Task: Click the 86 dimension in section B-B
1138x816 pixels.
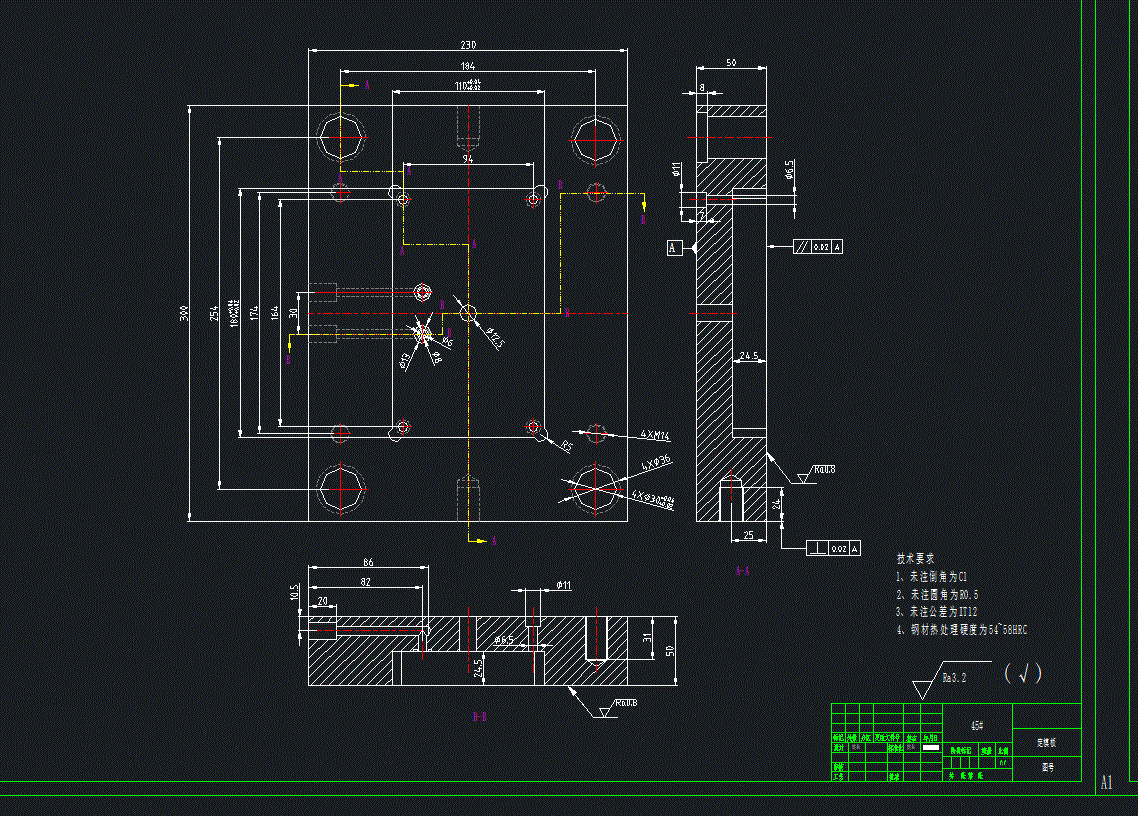Action: click(368, 563)
